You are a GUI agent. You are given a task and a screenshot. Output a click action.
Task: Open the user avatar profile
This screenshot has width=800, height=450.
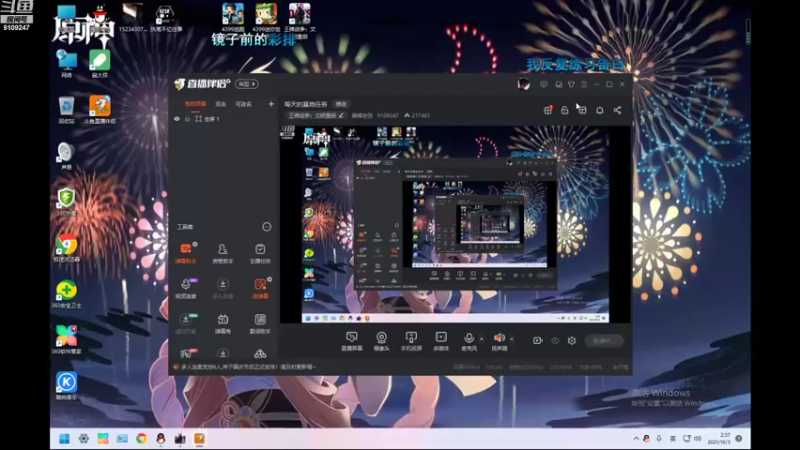tap(523, 84)
